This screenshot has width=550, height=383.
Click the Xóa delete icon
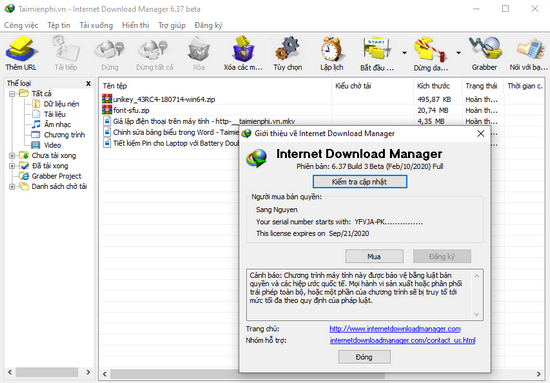click(199, 49)
